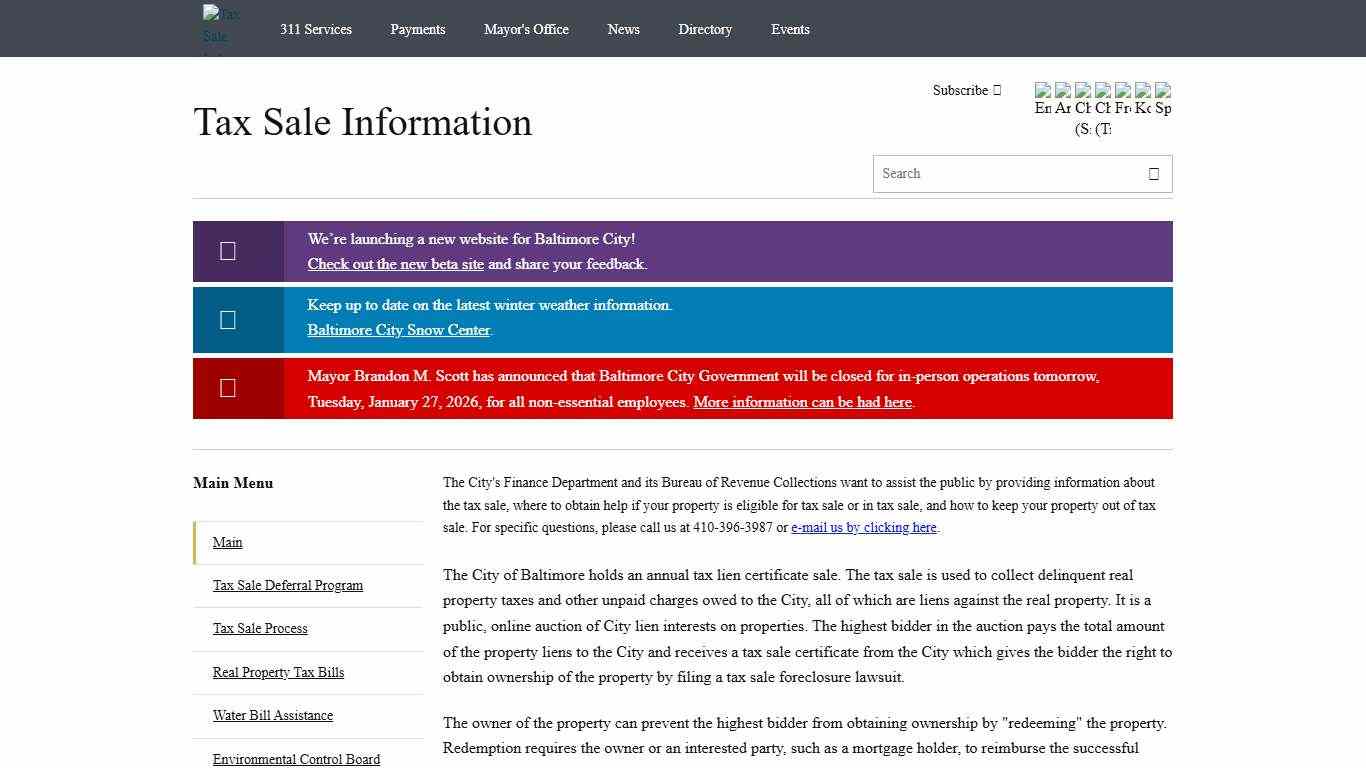Click the closure announcement 'More information' link
This screenshot has height=768, width=1366.
pos(802,402)
